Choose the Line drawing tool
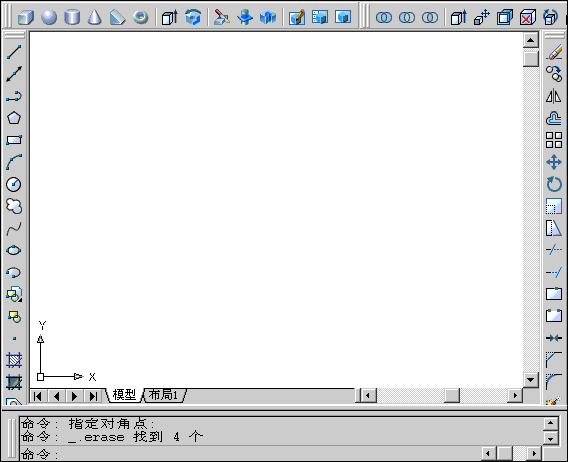This screenshot has width=568, height=462. click(x=14, y=52)
